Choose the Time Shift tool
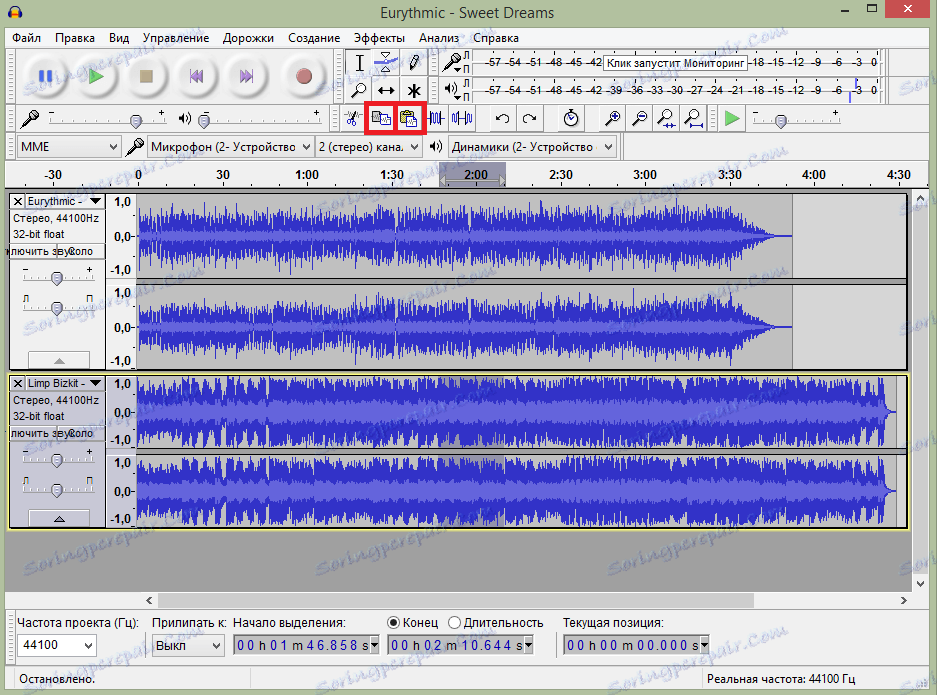The height and width of the screenshot is (695, 937). (386, 90)
